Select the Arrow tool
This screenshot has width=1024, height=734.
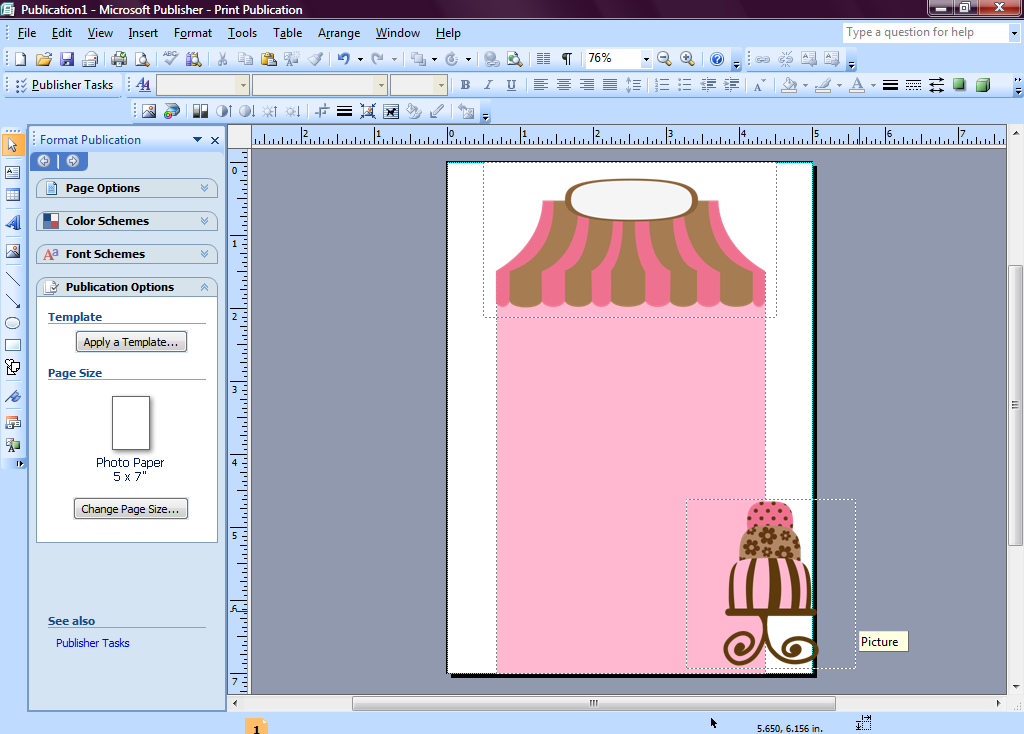[13, 300]
